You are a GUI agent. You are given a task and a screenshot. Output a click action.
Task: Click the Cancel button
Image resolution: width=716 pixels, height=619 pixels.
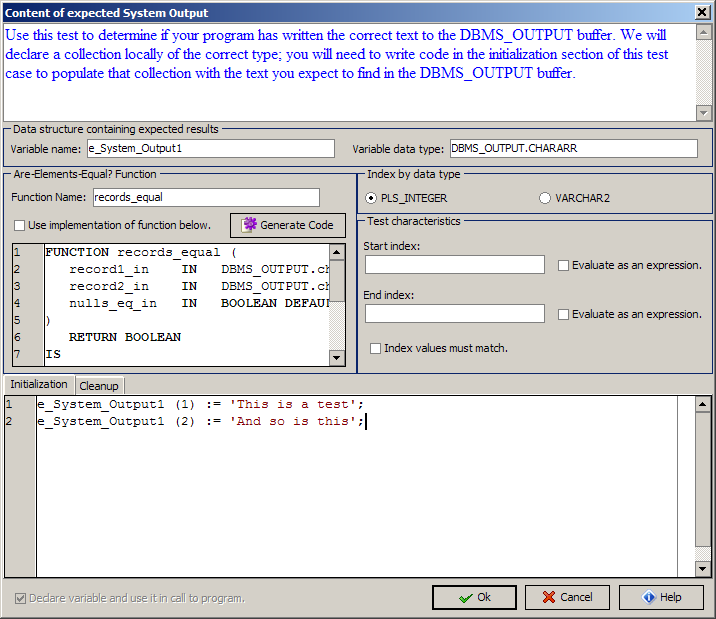click(566, 597)
